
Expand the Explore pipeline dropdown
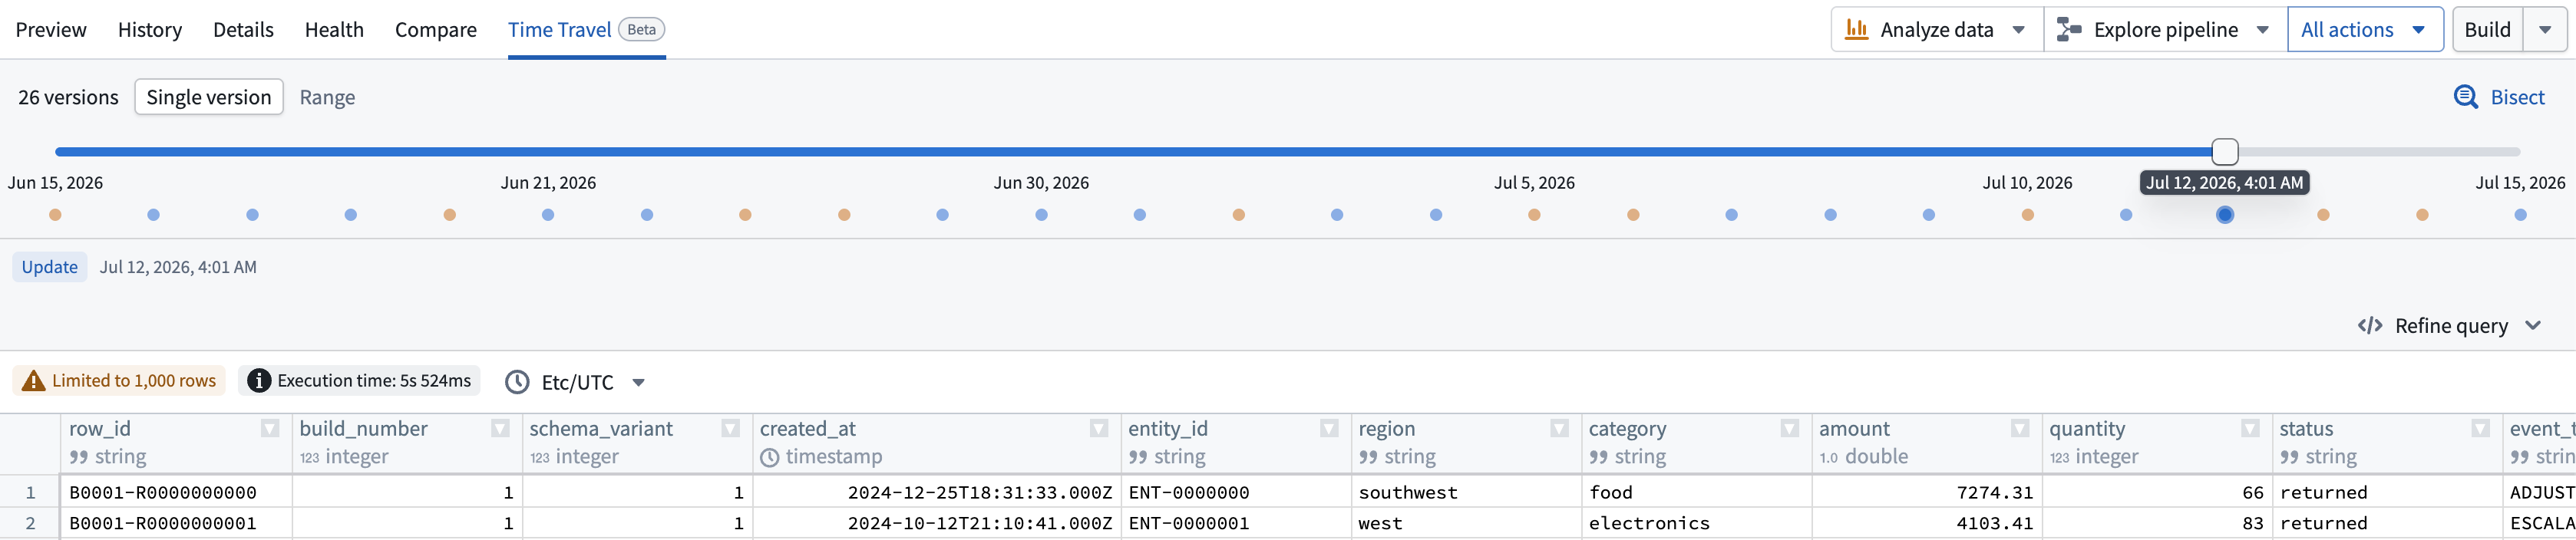(x=2263, y=30)
